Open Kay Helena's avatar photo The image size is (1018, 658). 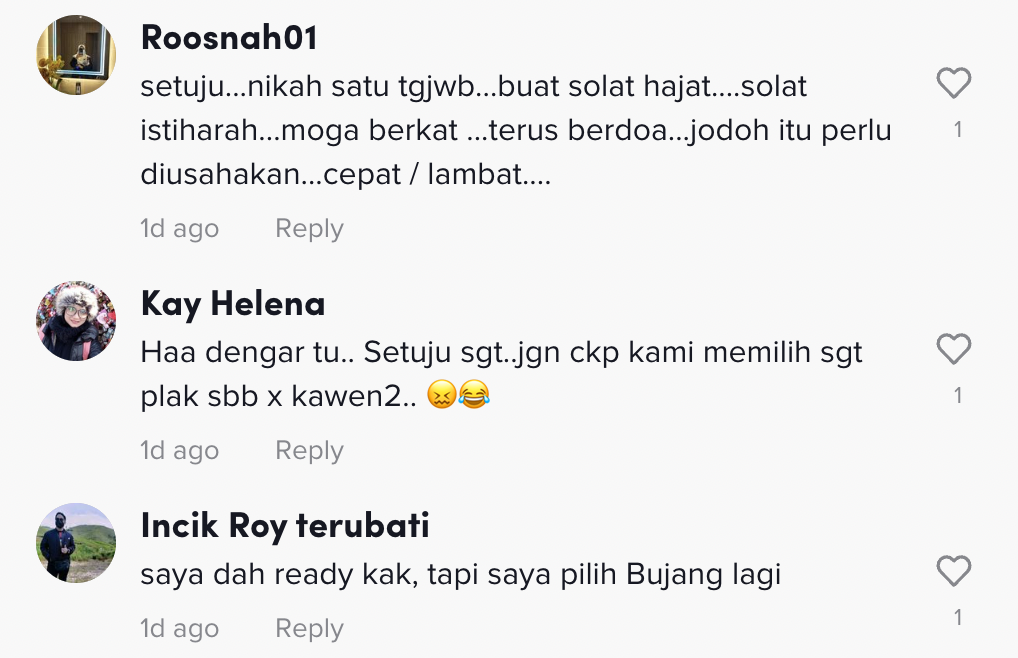[76, 321]
